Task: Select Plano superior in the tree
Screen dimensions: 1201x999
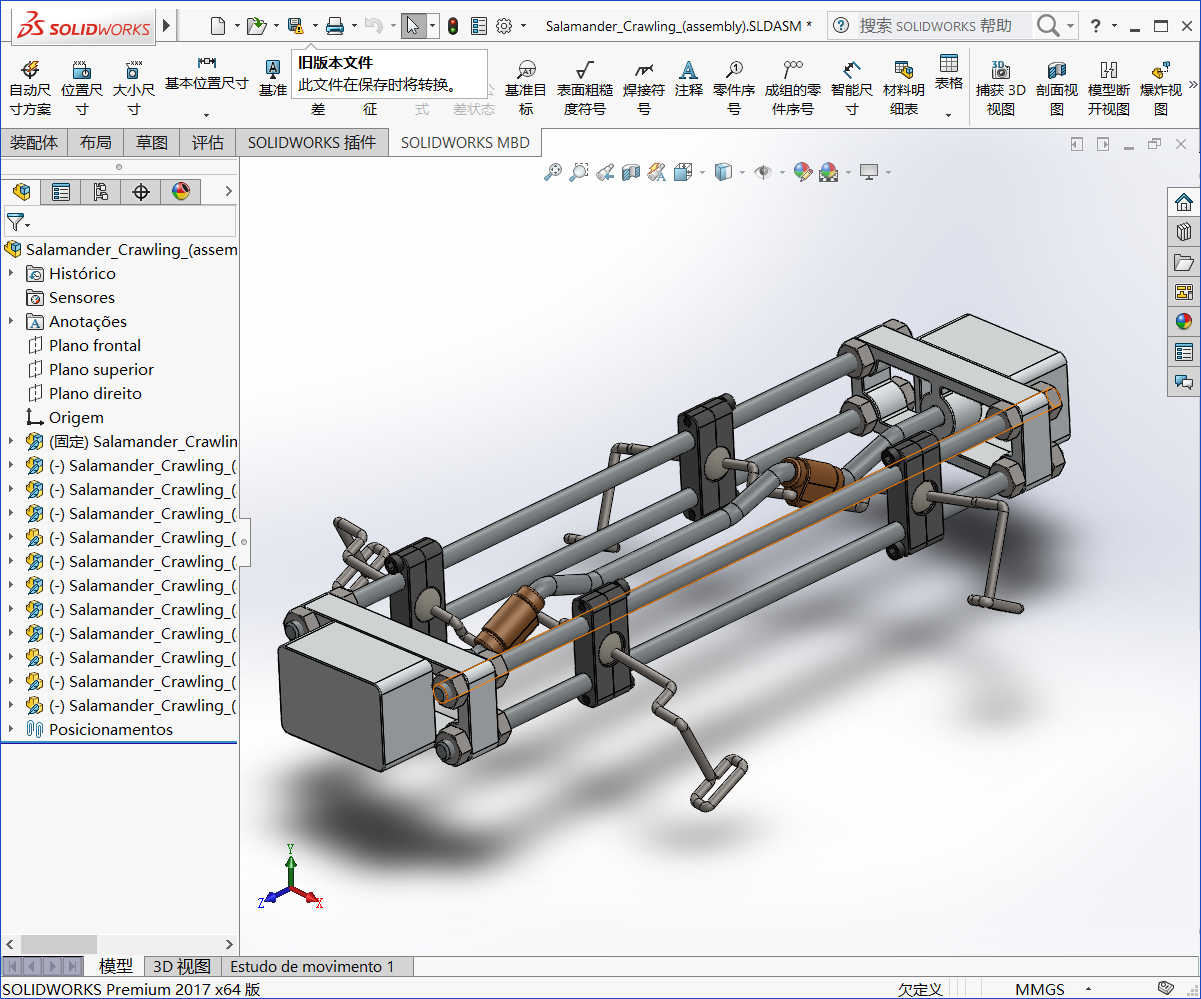Action: (x=101, y=369)
